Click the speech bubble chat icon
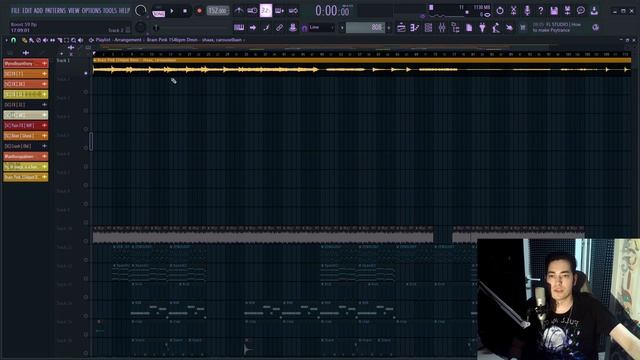The image size is (640, 360). pos(581,11)
